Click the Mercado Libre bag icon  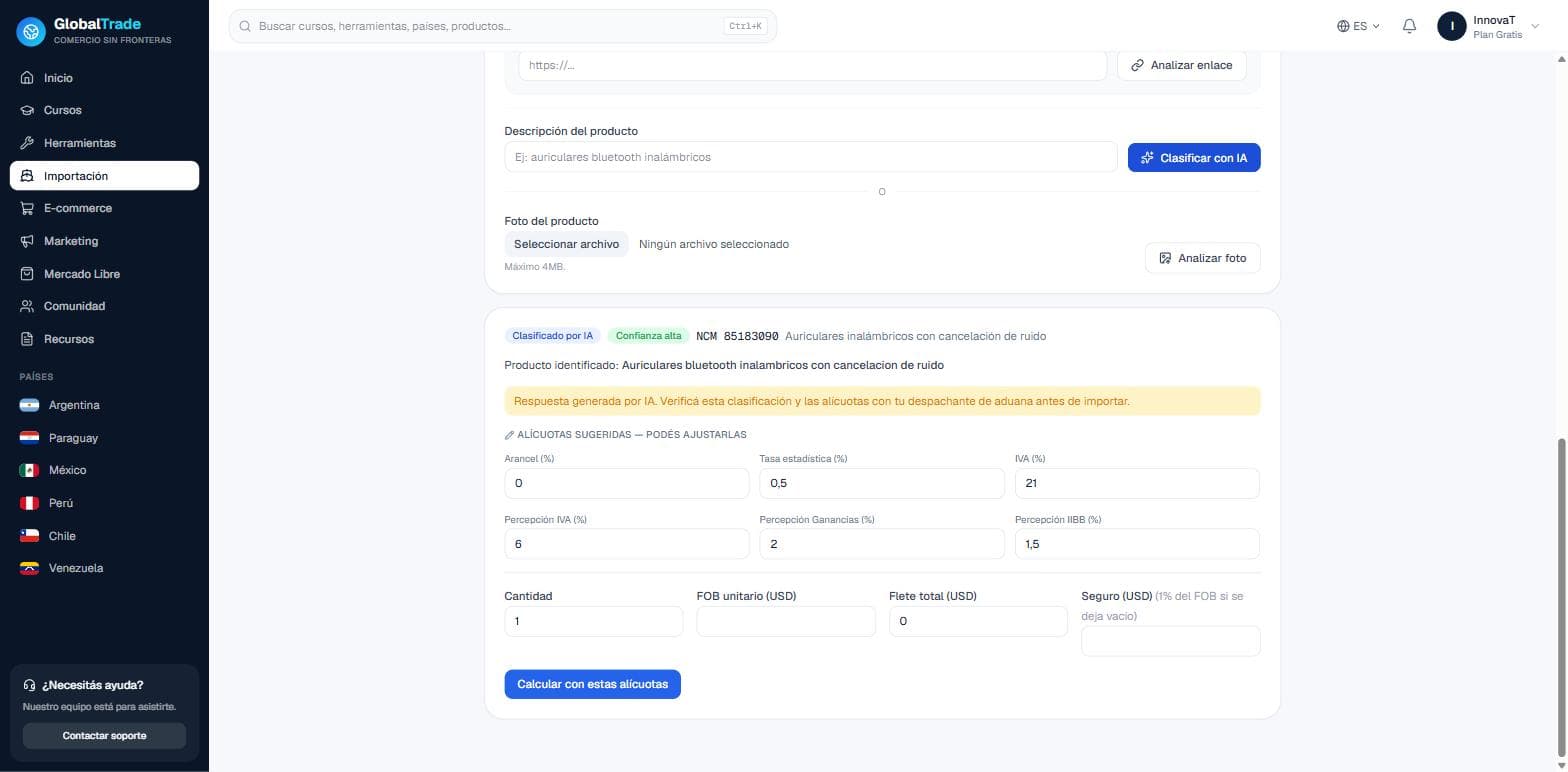(27, 274)
